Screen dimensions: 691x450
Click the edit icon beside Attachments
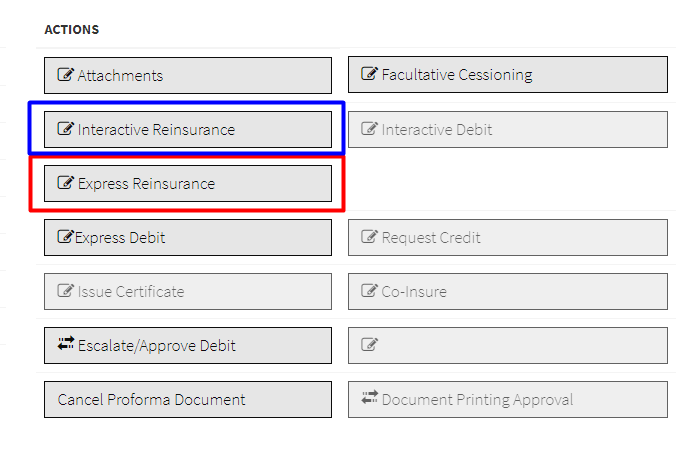pyautogui.click(x=66, y=75)
